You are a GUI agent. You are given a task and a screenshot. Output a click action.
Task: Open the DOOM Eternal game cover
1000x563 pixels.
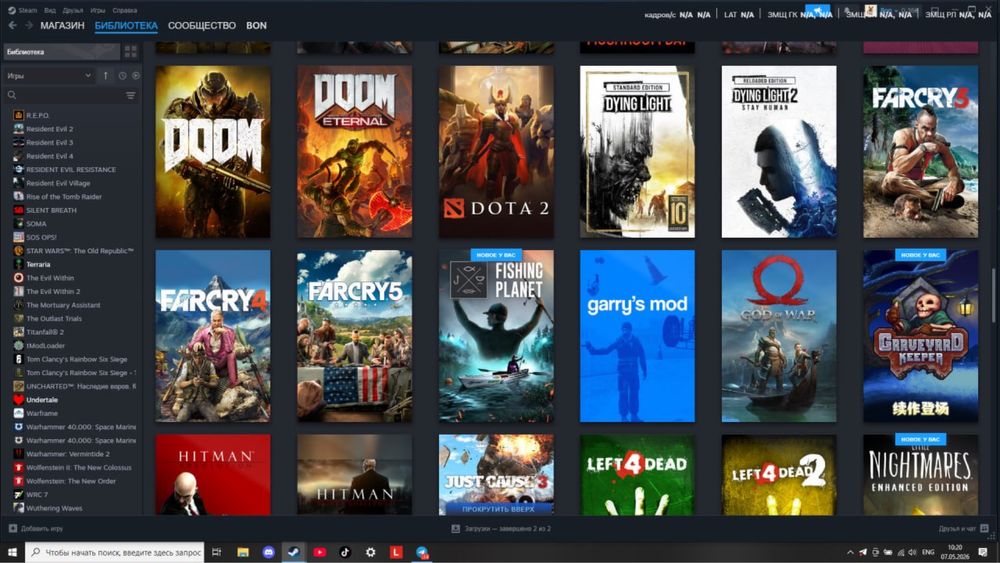(355, 152)
